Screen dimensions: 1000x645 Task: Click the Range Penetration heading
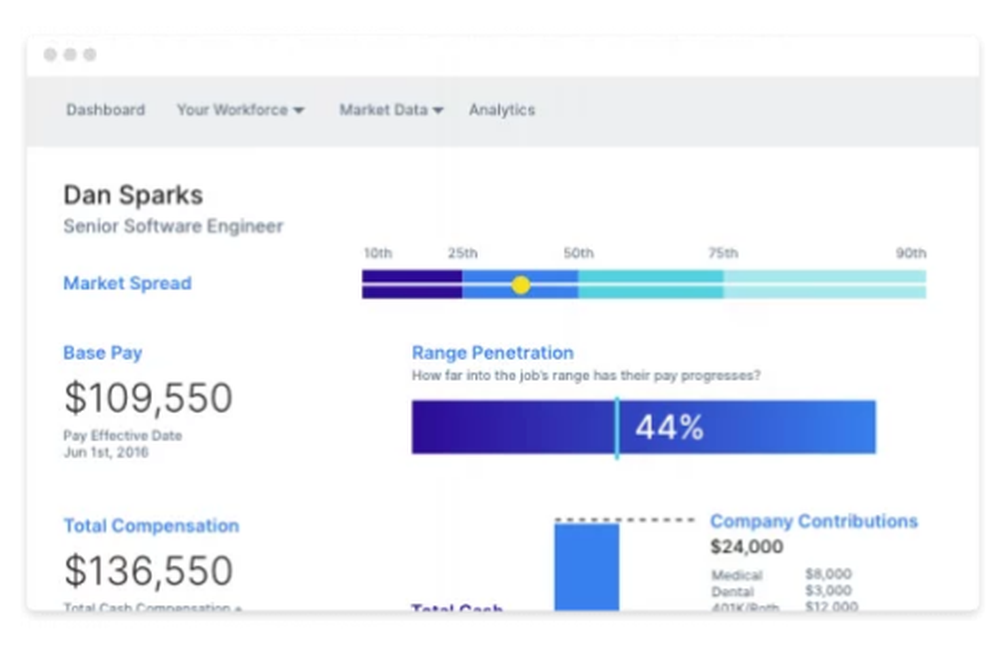492,353
